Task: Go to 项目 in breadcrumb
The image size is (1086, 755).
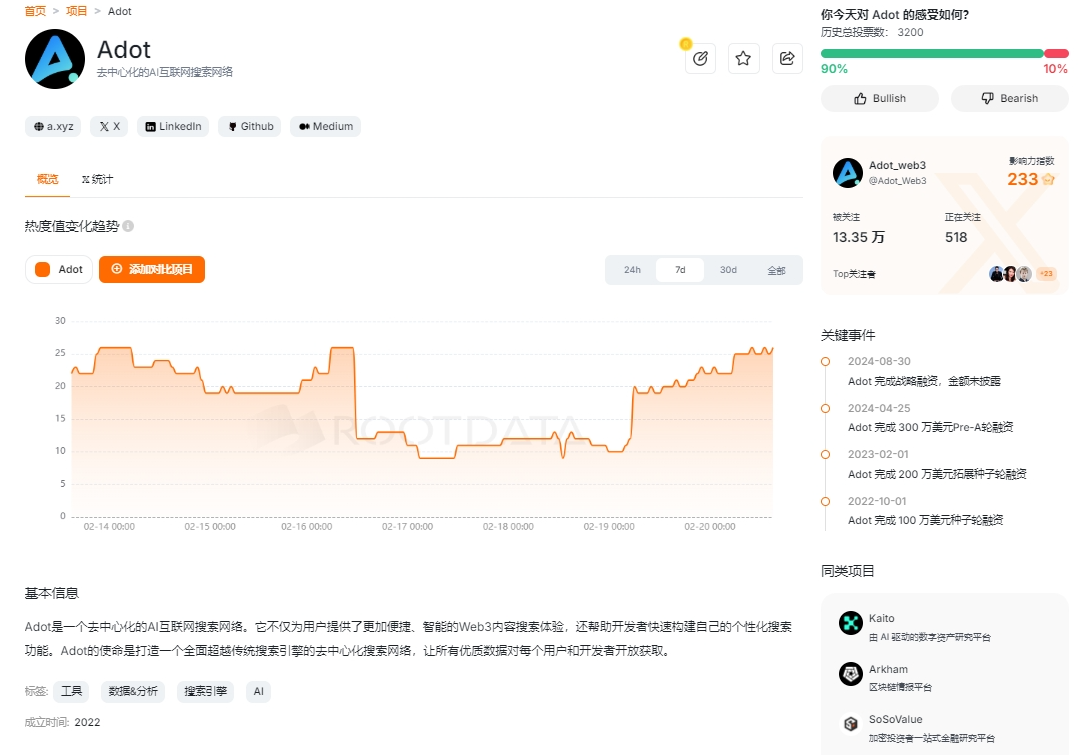Action: [76, 11]
